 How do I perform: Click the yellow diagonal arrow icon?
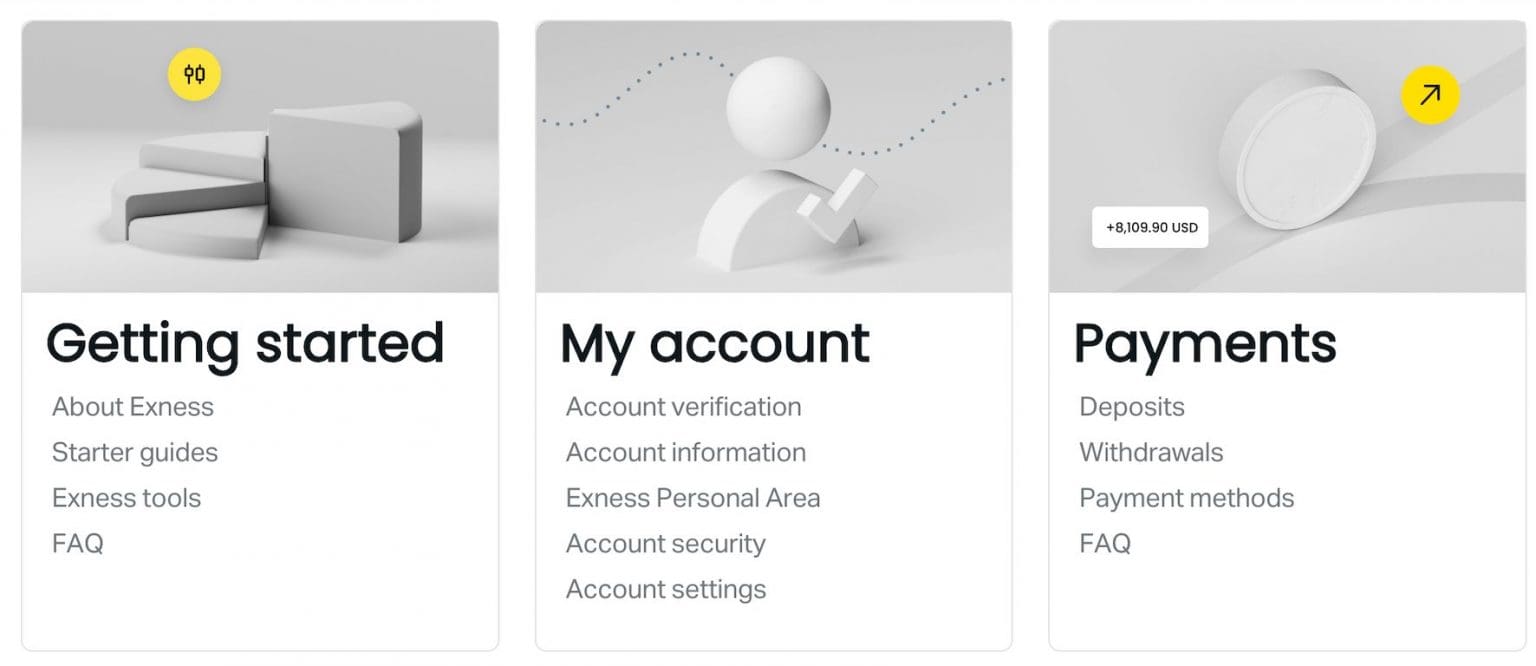coord(1430,95)
